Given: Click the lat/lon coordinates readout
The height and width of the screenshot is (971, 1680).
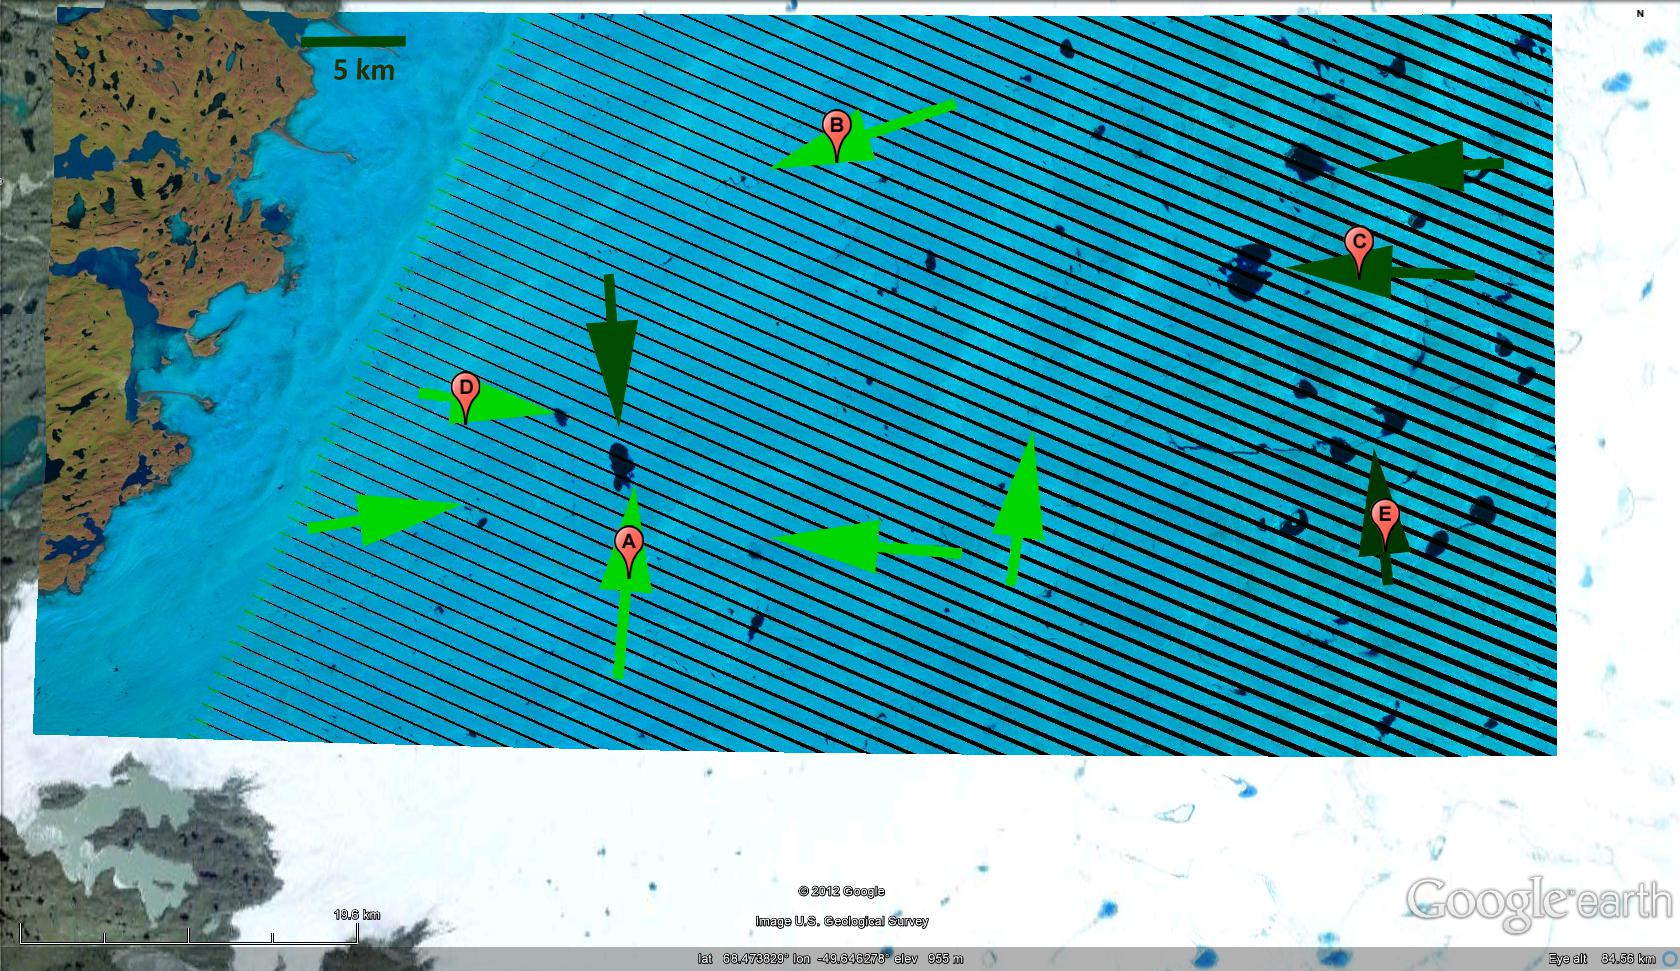Looking at the screenshot, I should [830, 959].
